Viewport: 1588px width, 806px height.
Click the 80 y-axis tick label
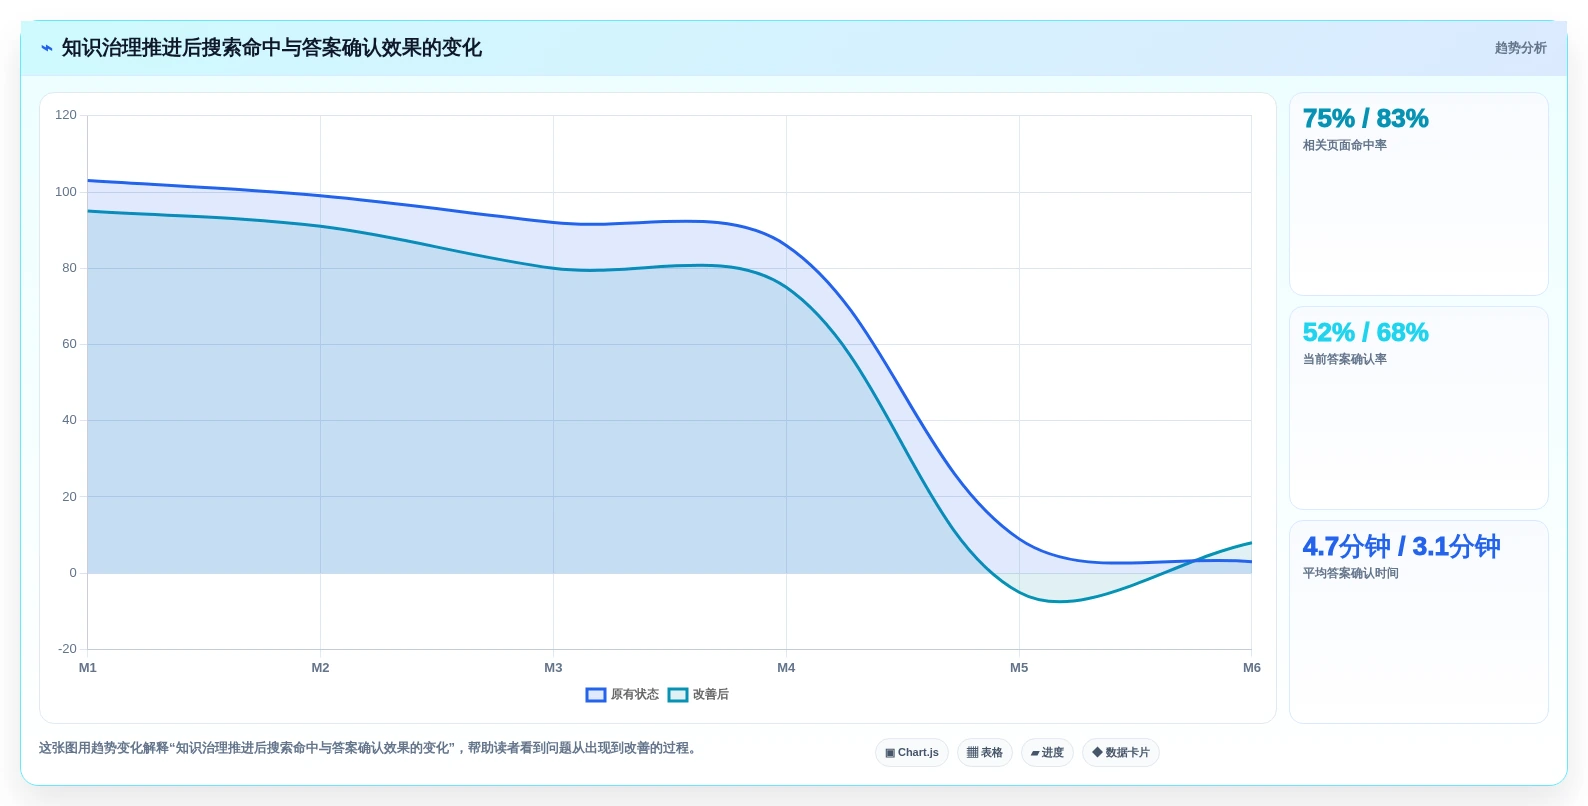pyautogui.click(x=69, y=268)
